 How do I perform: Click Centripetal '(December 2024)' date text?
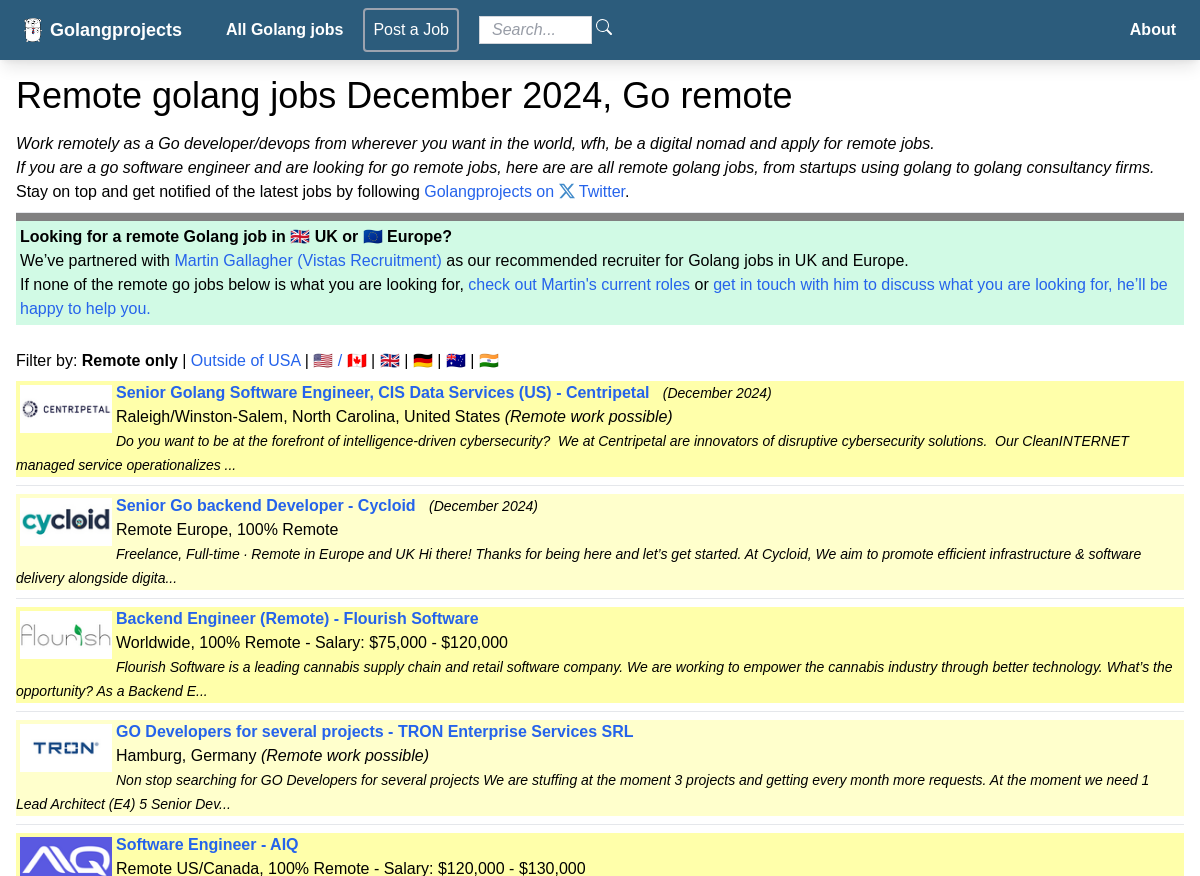tap(717, 393)
